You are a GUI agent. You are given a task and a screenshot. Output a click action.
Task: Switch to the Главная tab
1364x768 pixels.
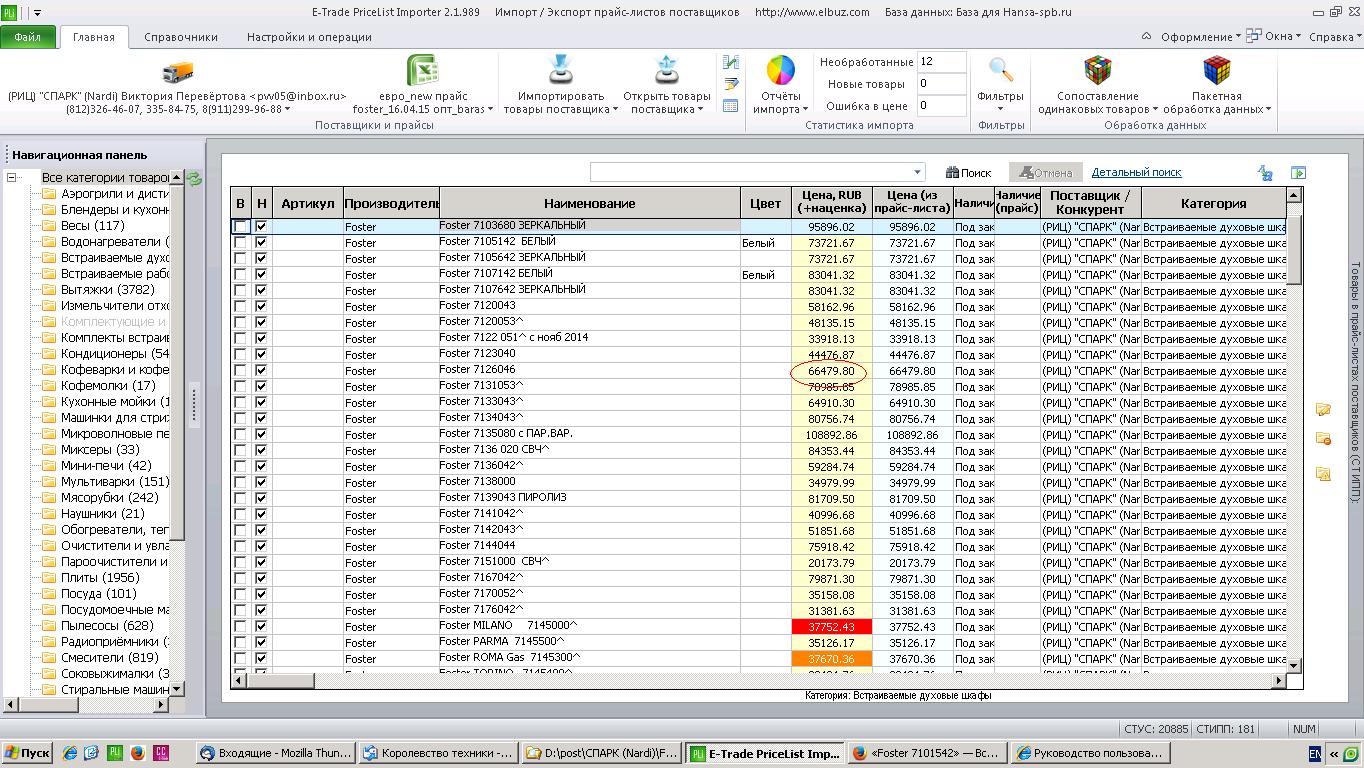[94, 37]
